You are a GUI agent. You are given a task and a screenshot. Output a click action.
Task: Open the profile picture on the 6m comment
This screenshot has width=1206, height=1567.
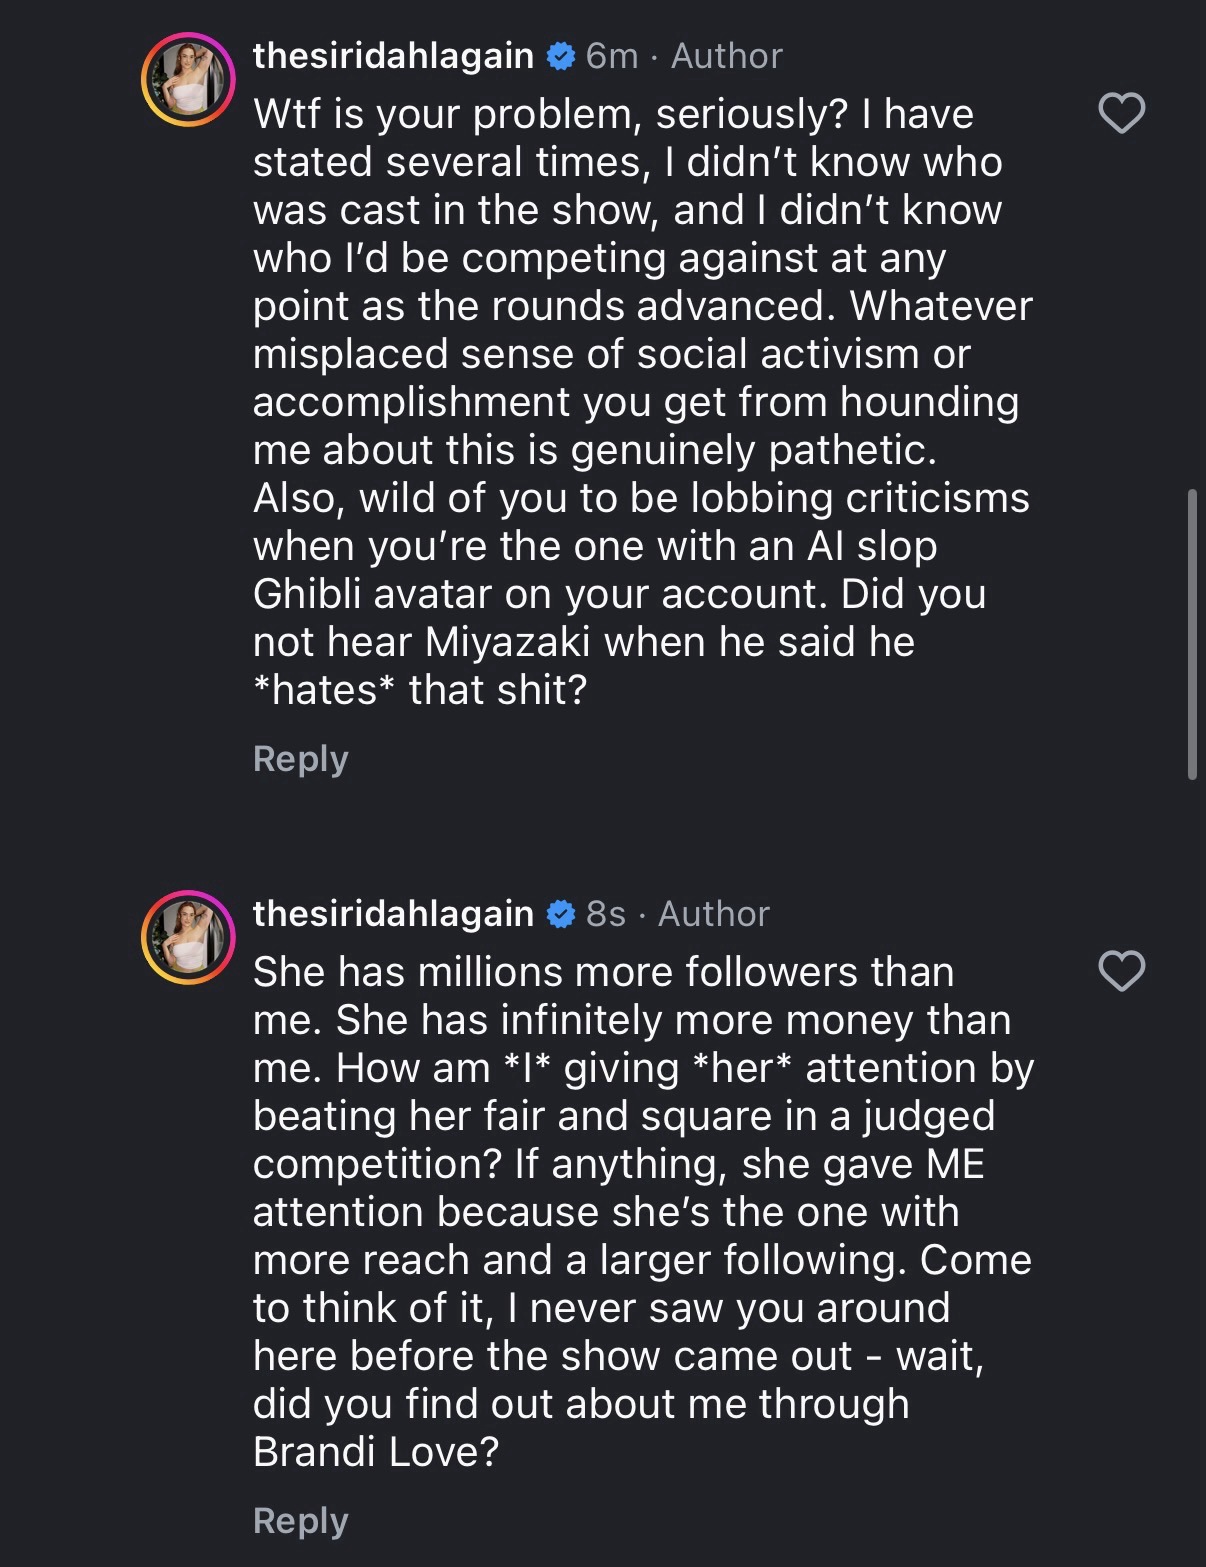[188, 80]
